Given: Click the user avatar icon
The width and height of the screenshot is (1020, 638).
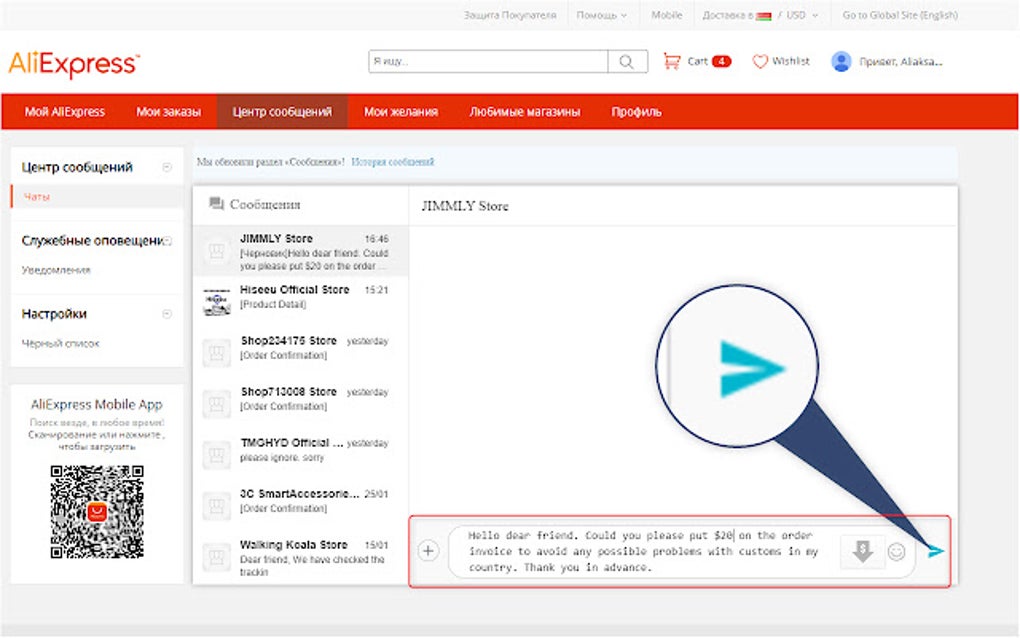Looking at the screenshot, I should coord(841,61).
